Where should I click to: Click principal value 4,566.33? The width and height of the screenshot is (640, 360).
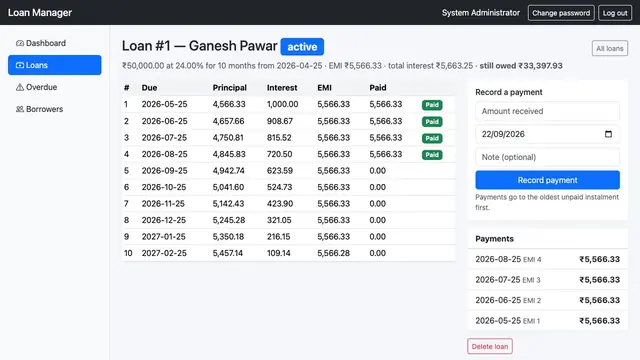229,104
